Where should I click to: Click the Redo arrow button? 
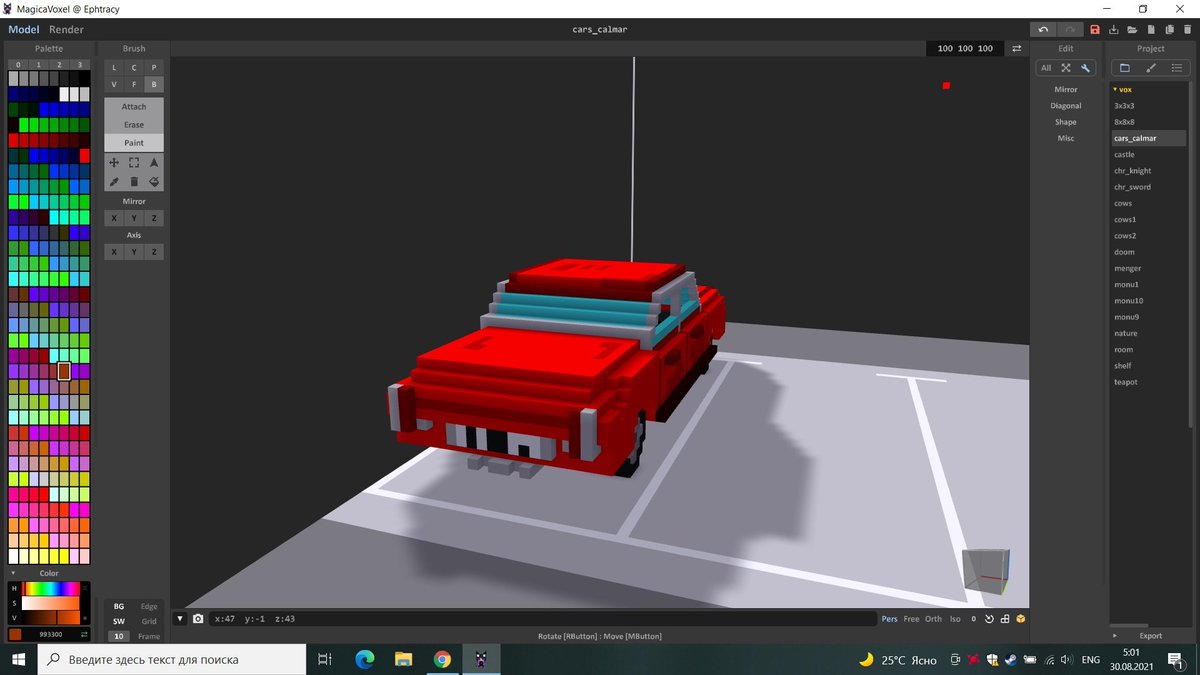click(1068, 30)
